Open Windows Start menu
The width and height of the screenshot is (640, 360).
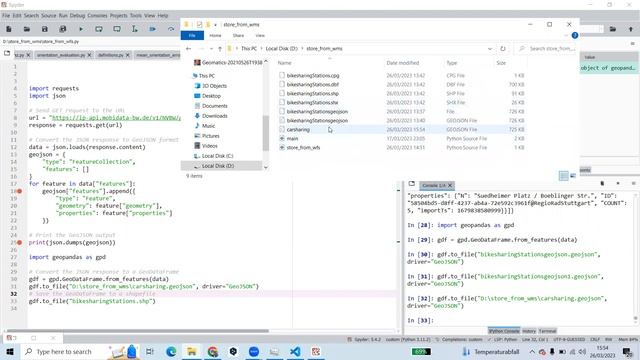click(x=9, y=351)
